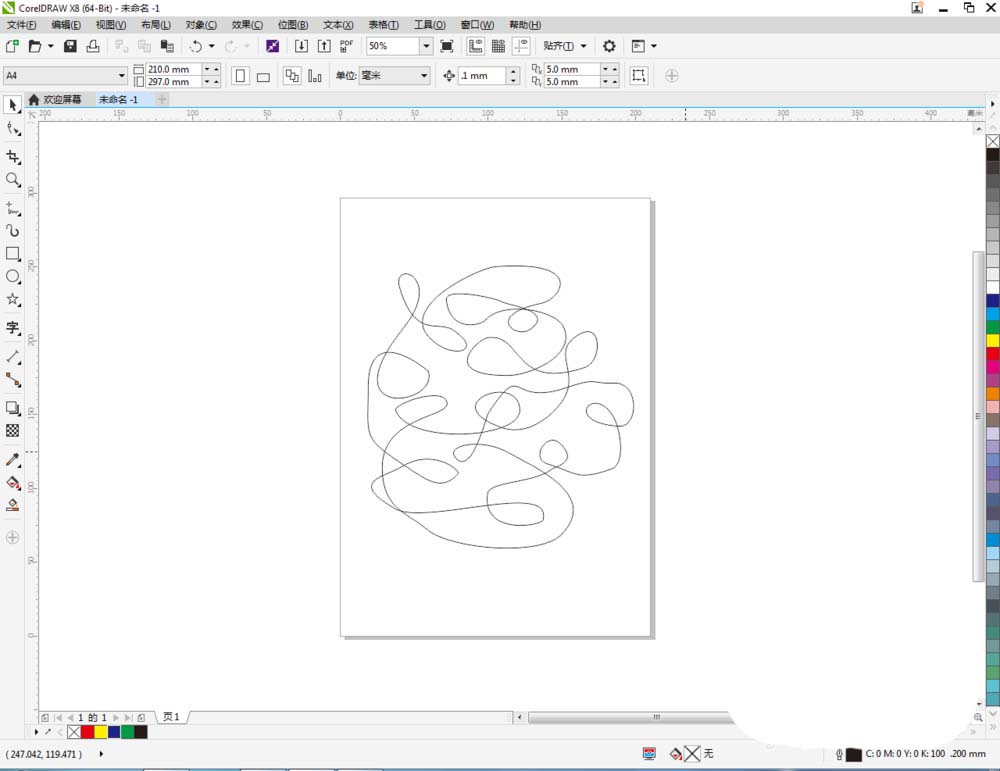The image size is (1000, 771).
Task: Click the 页1 page tab
Action: pyautogui.click(x=171, y=717)
